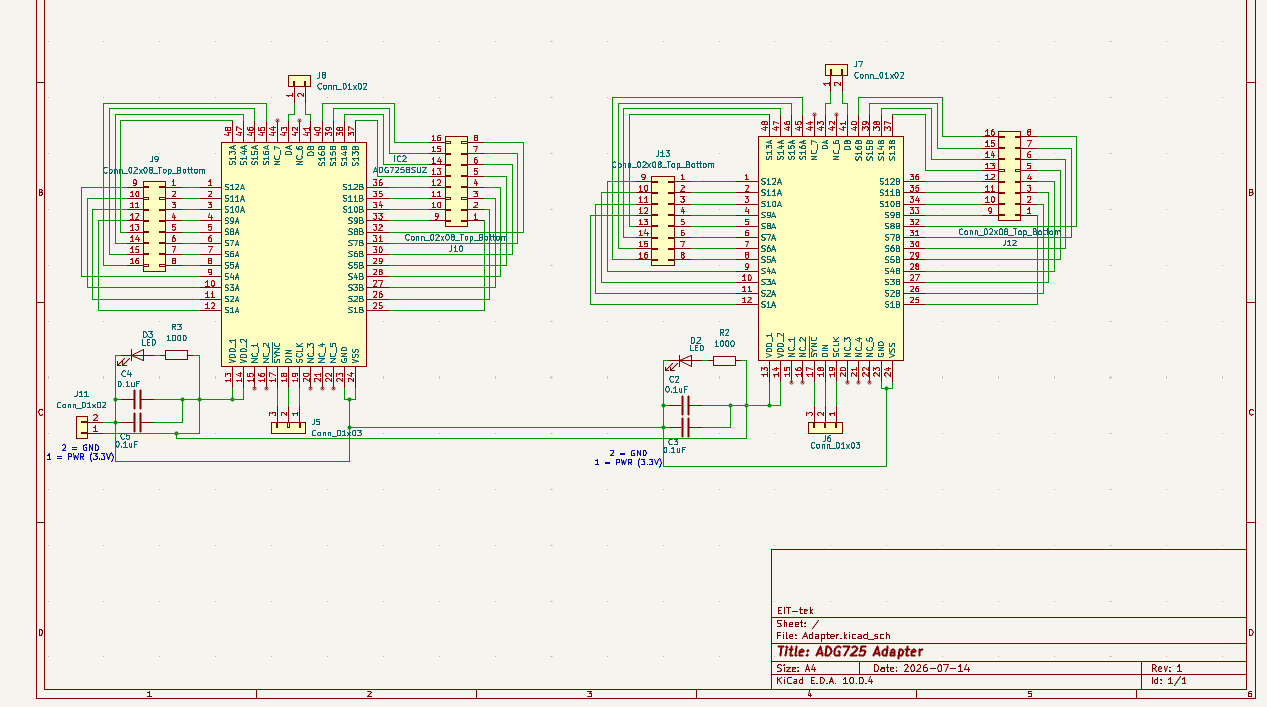1267x707 pixels.
Task: Click the Conn_02x08_Top_Bottom value above J10
Action: pos(455,238)
